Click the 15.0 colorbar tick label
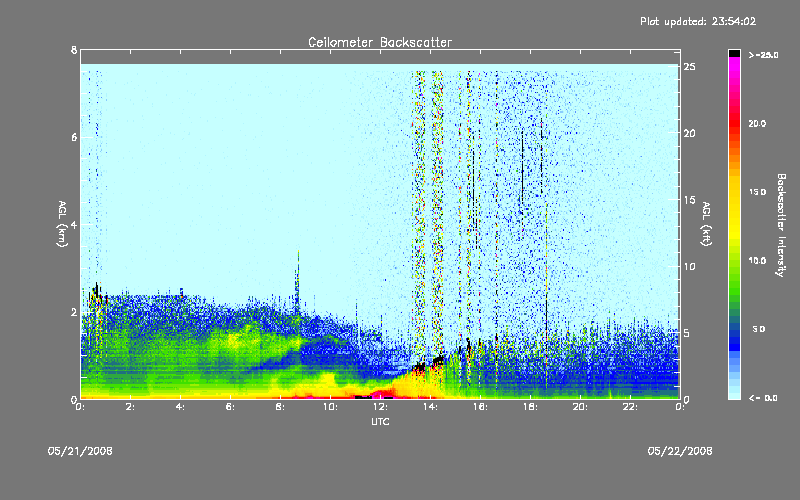The height and width of the screenshot is (500, 800). [x=757, y=192]
